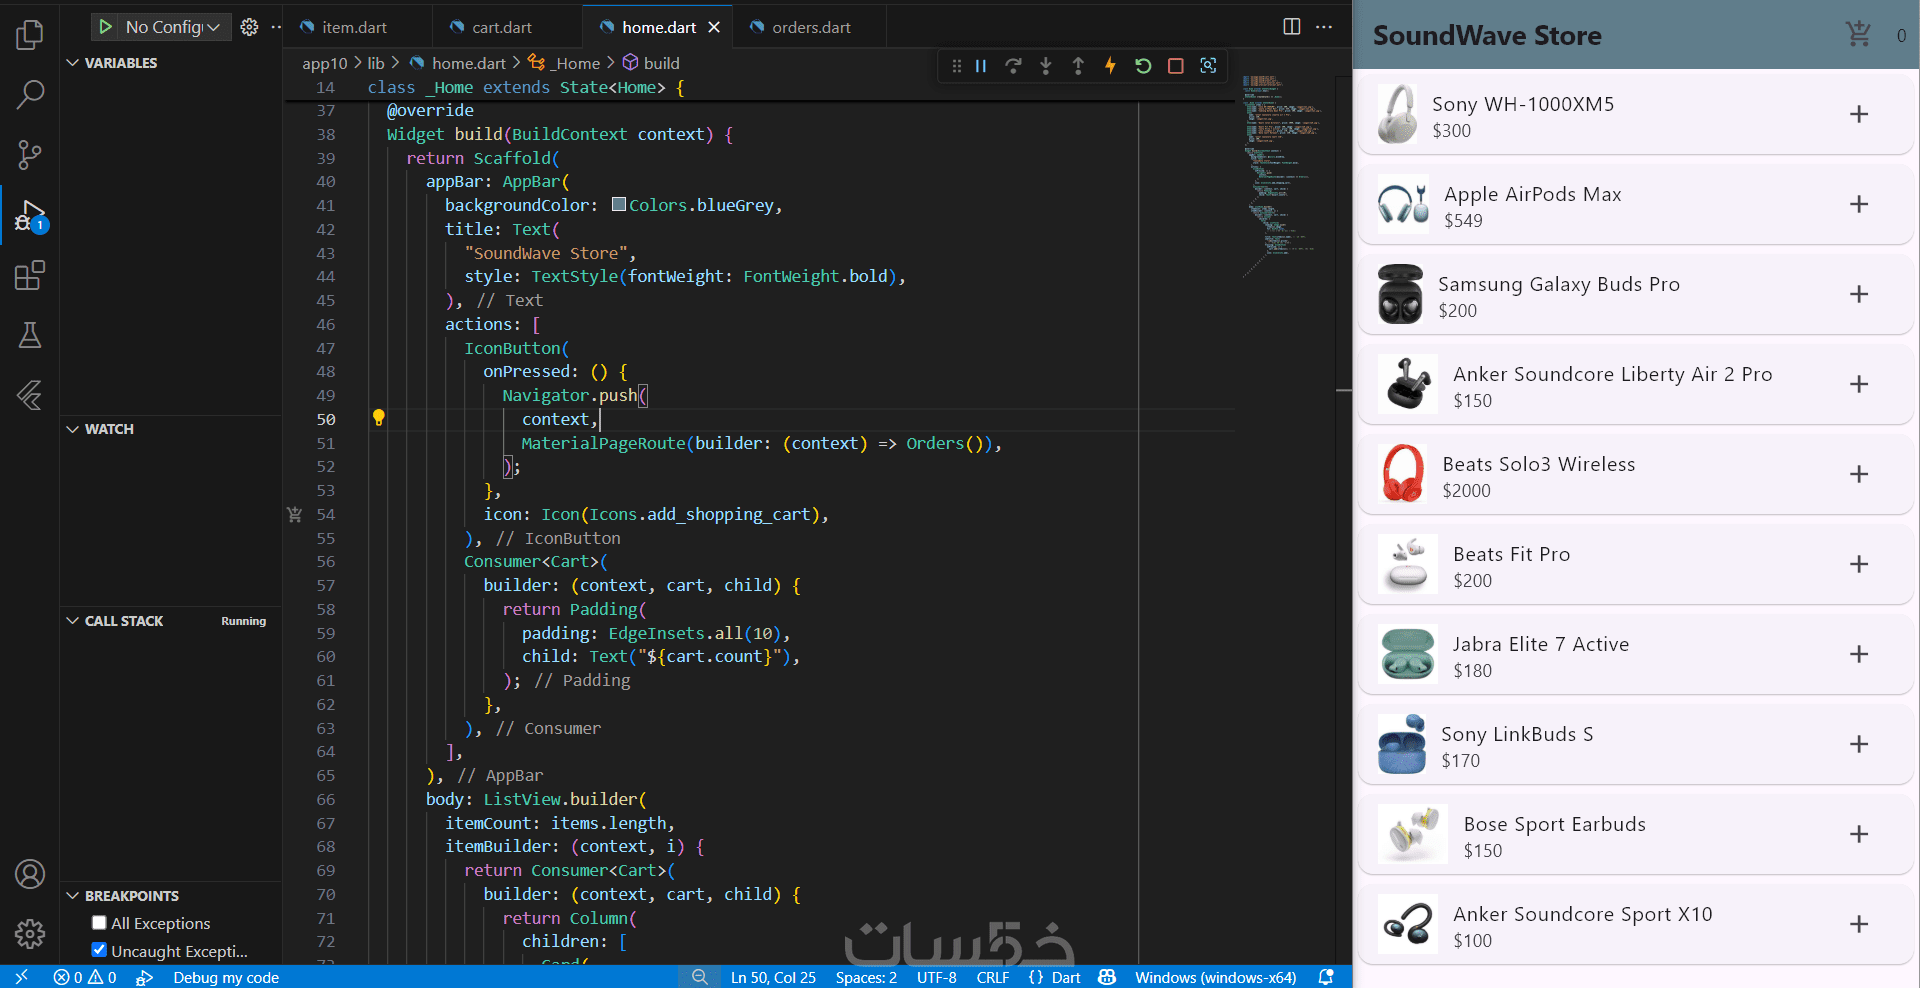The height and width of the screenshot is (988, 1920).
Task: Change indentation via Spaces: 2
Action: (x=866, y=977)
